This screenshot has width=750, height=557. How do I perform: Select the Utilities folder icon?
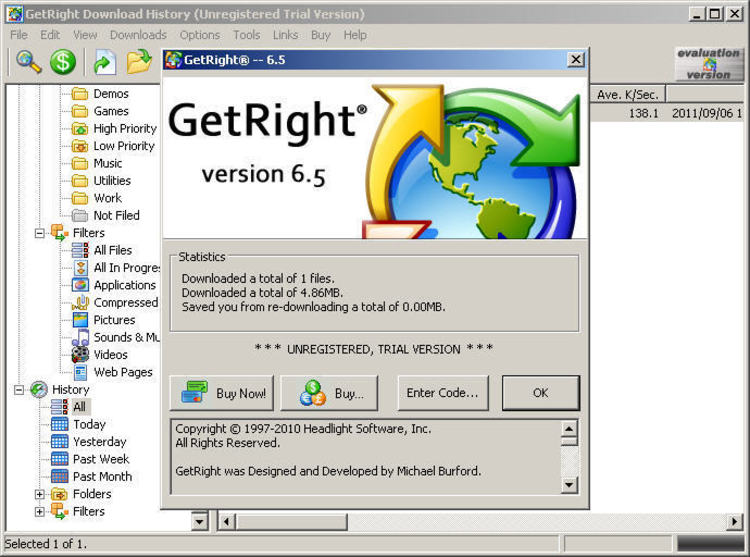(x=80, y=181)
